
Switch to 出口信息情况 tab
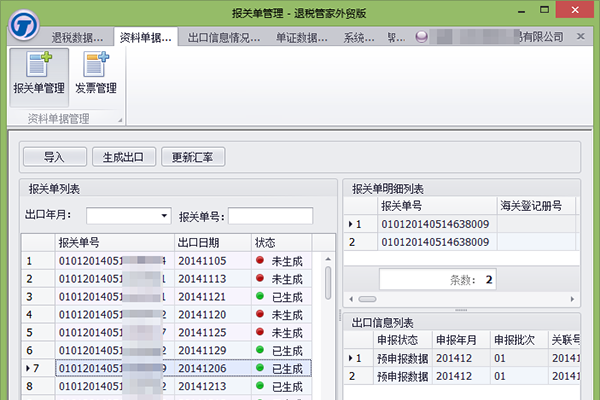tap(224, 38)
